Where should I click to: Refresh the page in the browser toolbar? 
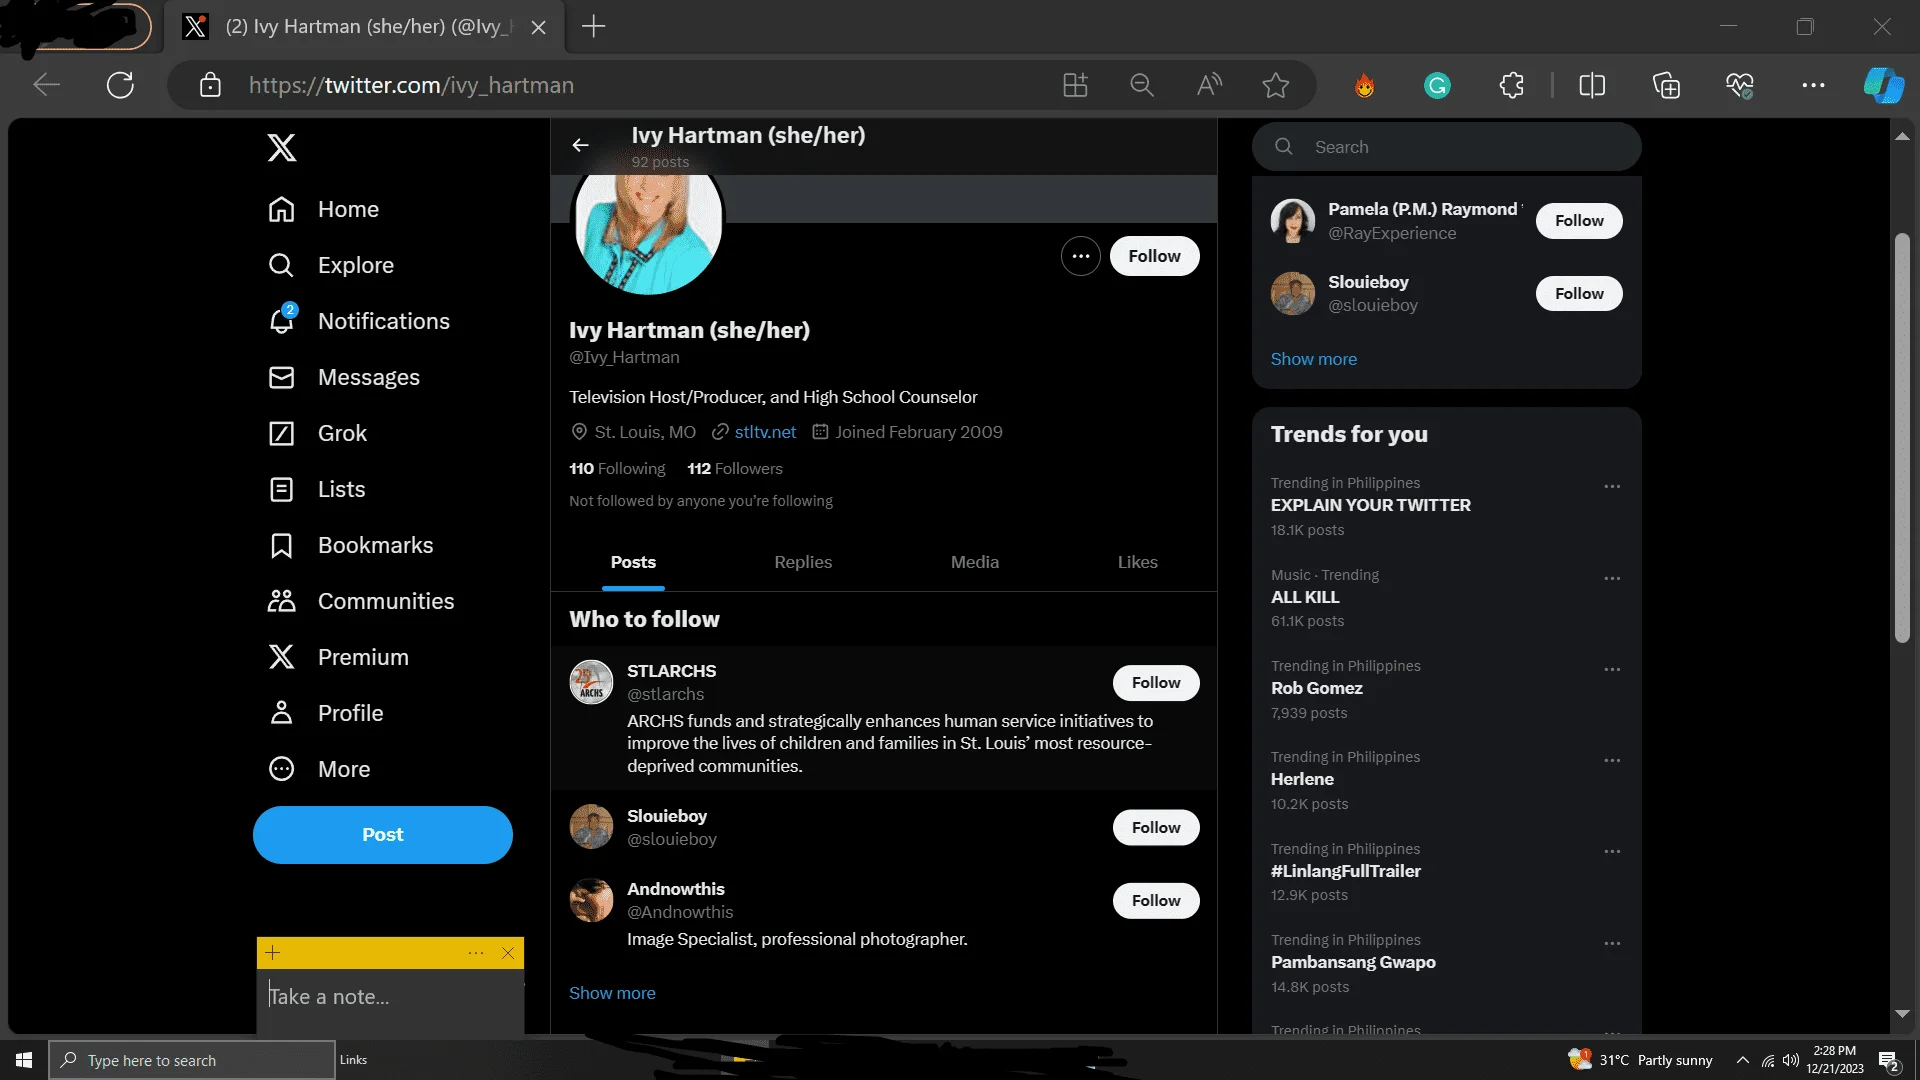[120, 85]
